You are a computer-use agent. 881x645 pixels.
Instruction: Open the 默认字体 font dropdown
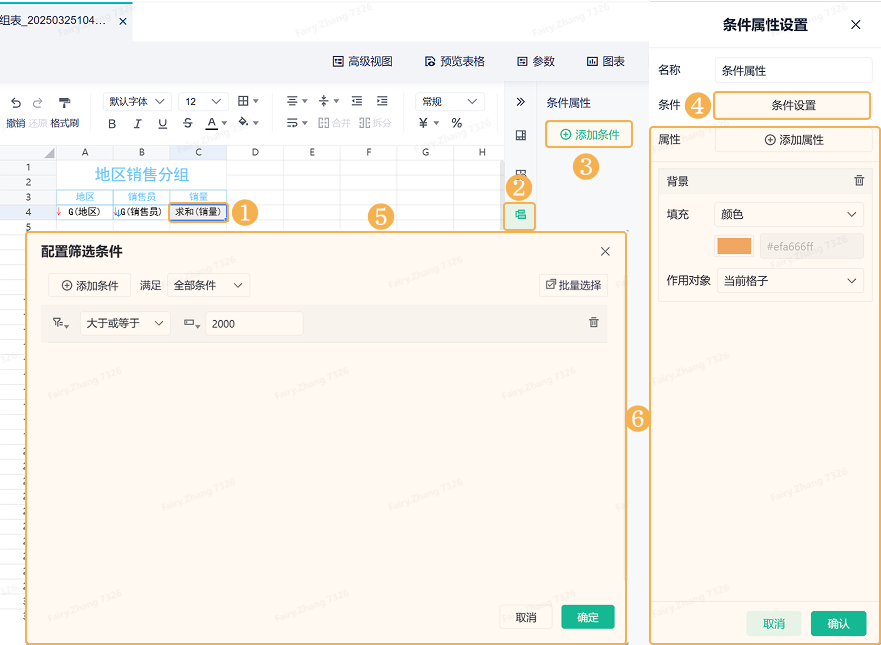138,102
